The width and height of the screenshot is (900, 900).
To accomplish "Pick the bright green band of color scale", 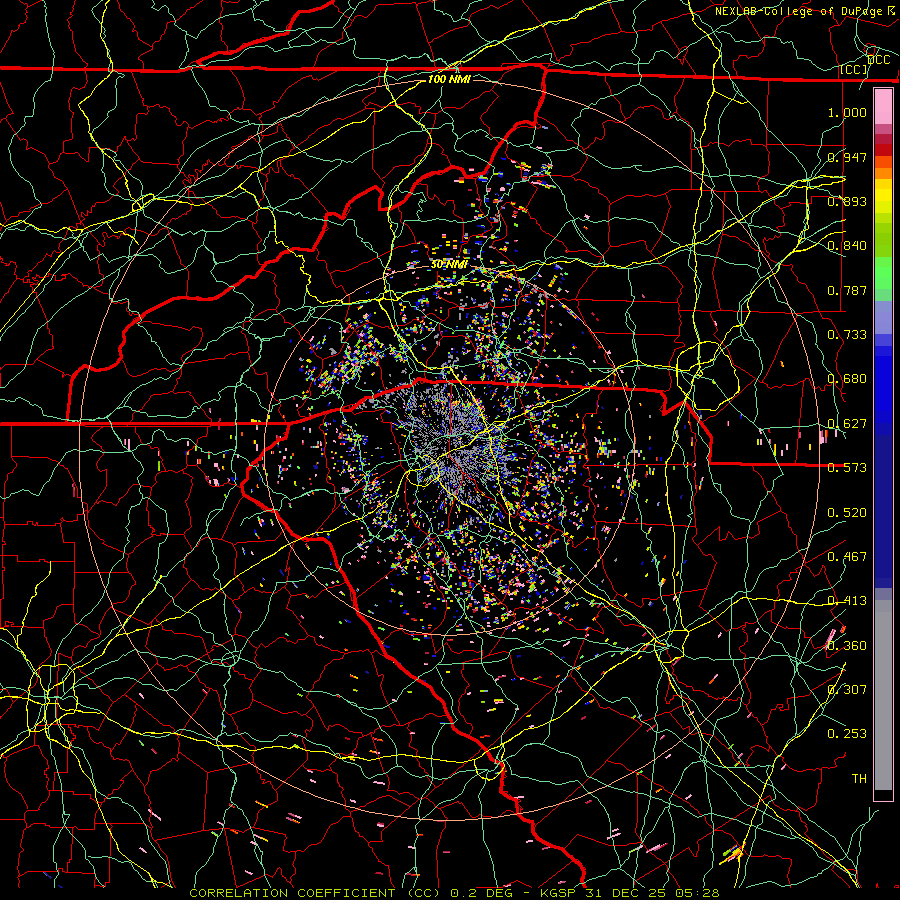I will click(883, 273).
